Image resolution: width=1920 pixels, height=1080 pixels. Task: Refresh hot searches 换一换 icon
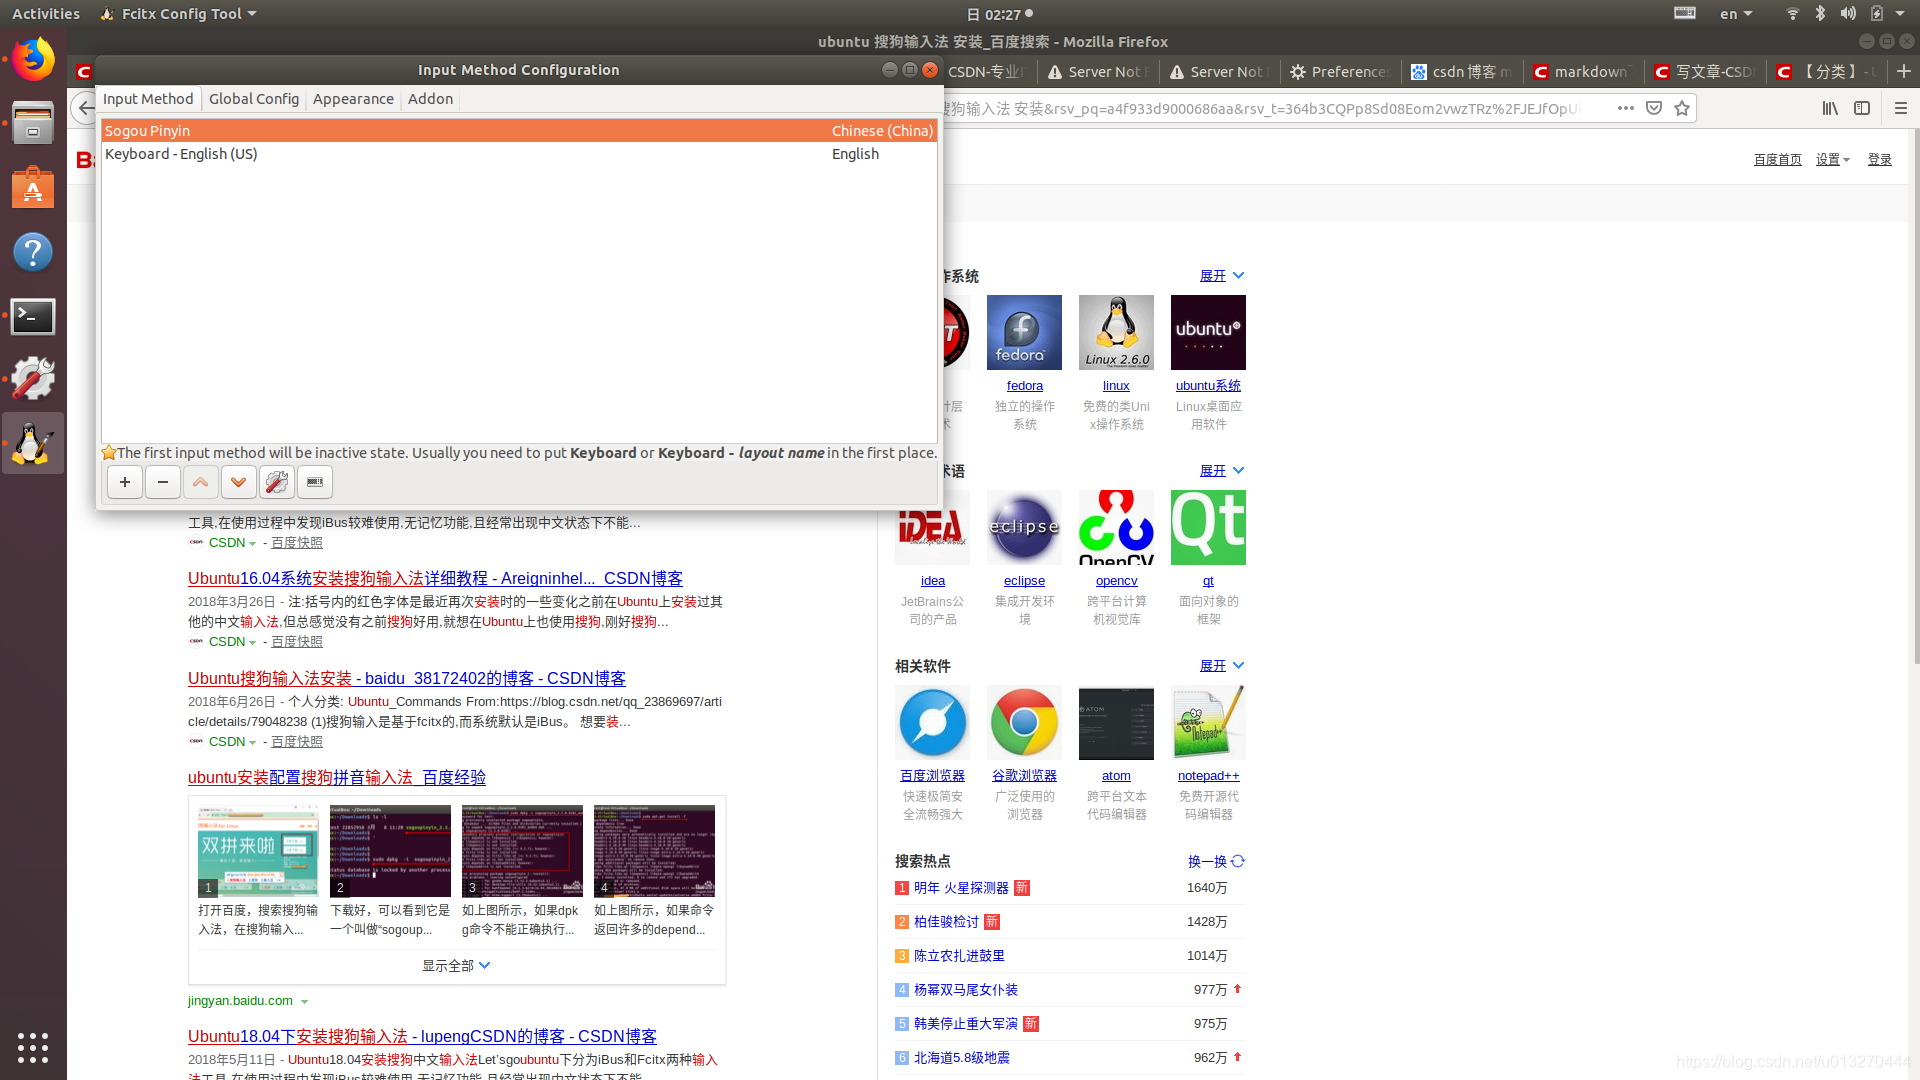1238,861
